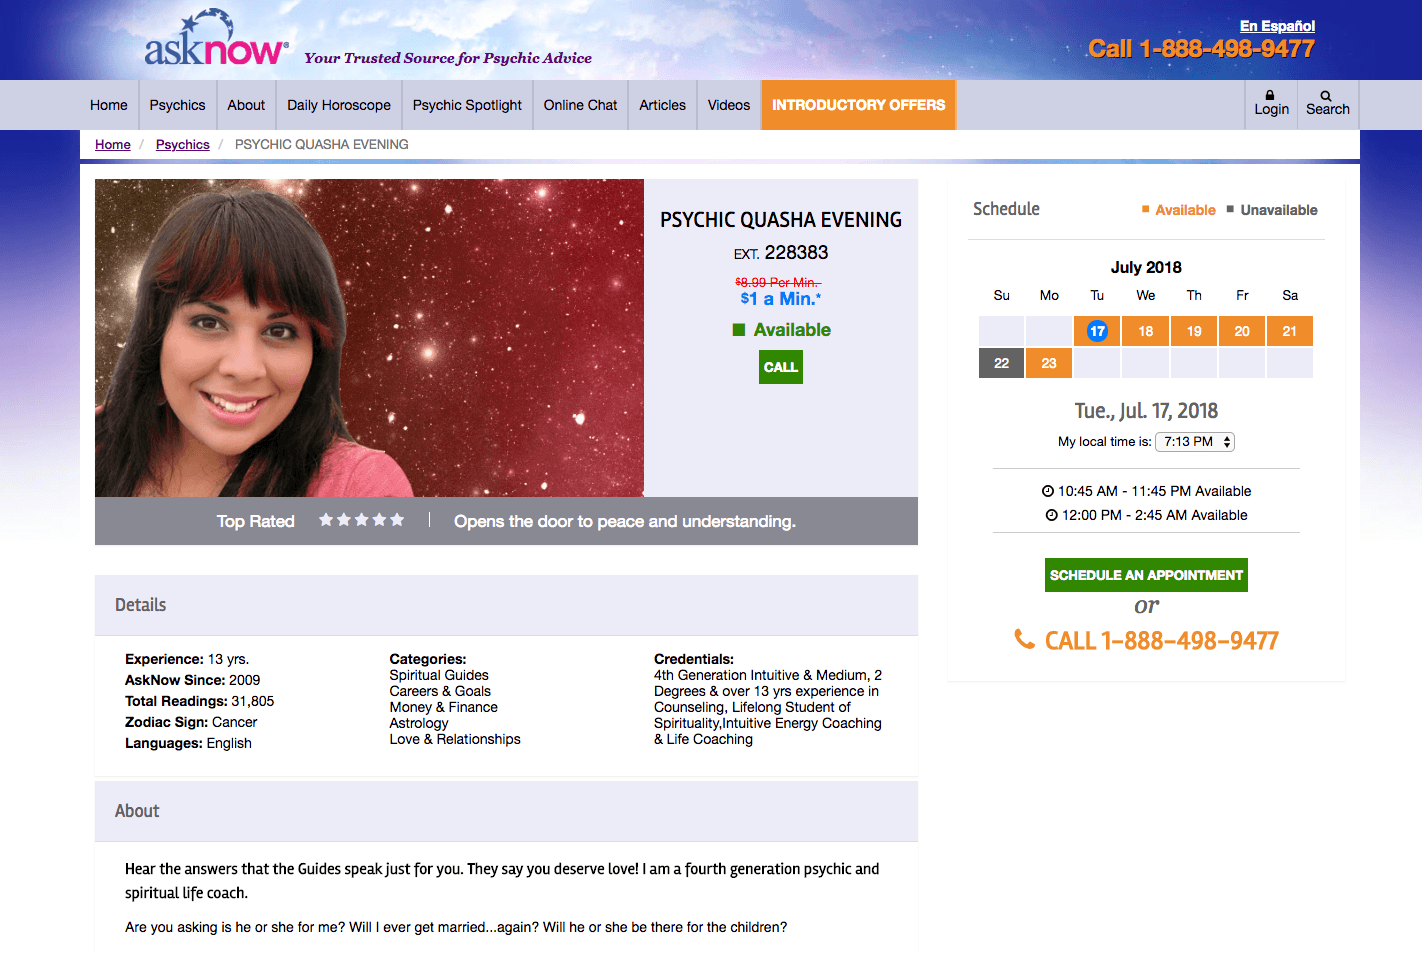The height and width of the screenshot is (953, 1422).
Task: Open the Daily Horoscope menu item
Action: (339, 105)
